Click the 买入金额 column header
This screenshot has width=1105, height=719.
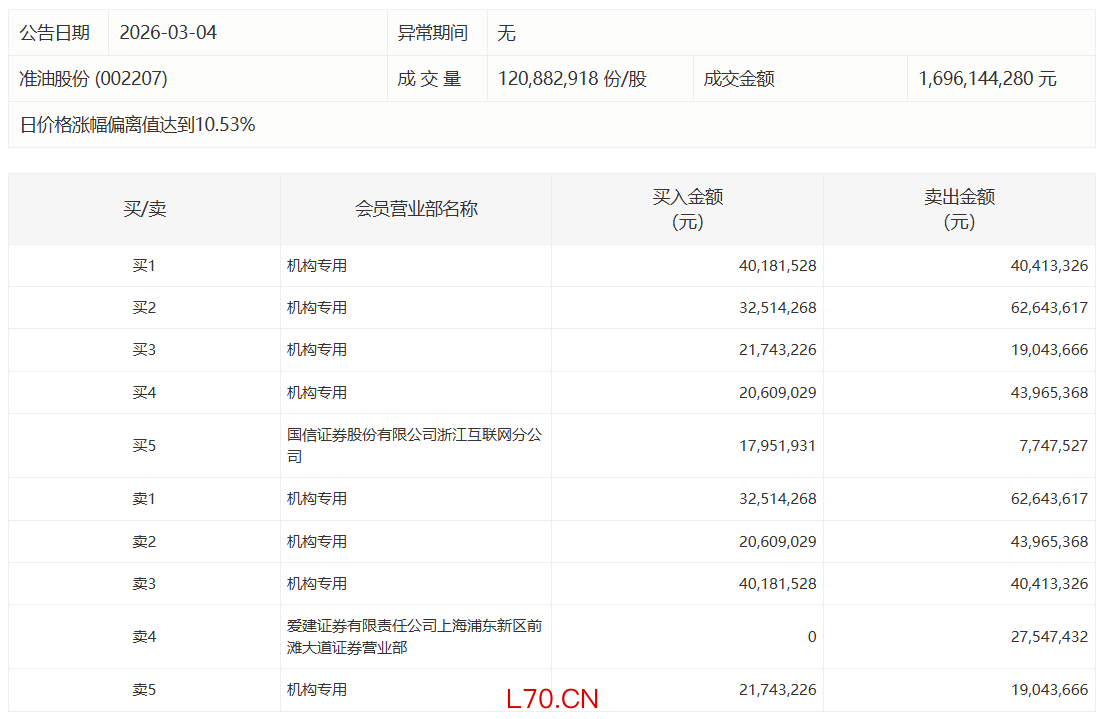687,209
